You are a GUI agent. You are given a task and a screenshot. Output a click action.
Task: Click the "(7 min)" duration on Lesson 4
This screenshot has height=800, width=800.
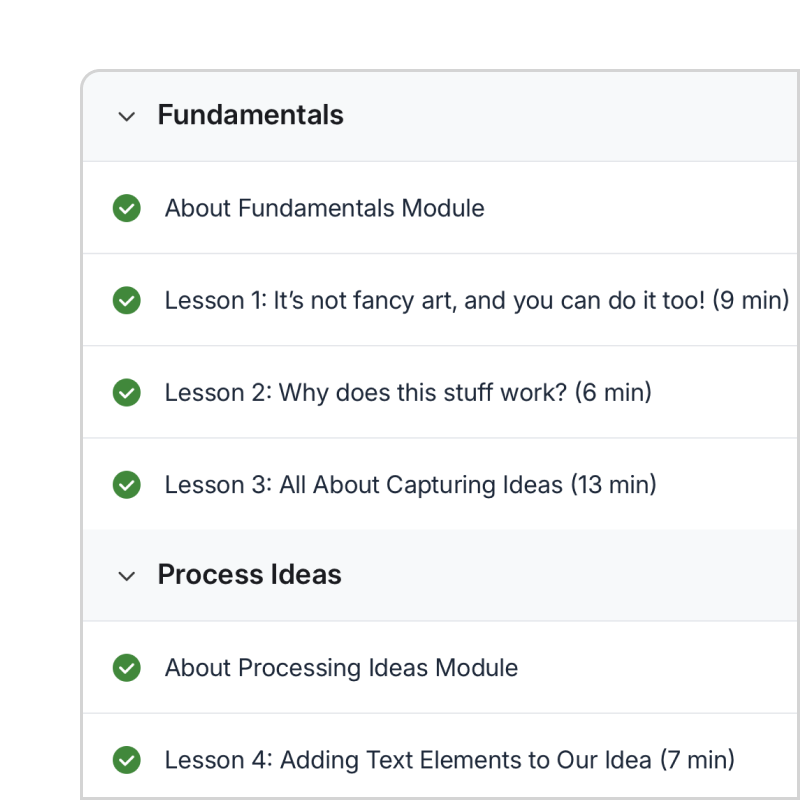pyautogui.click(x=697, y=760)
